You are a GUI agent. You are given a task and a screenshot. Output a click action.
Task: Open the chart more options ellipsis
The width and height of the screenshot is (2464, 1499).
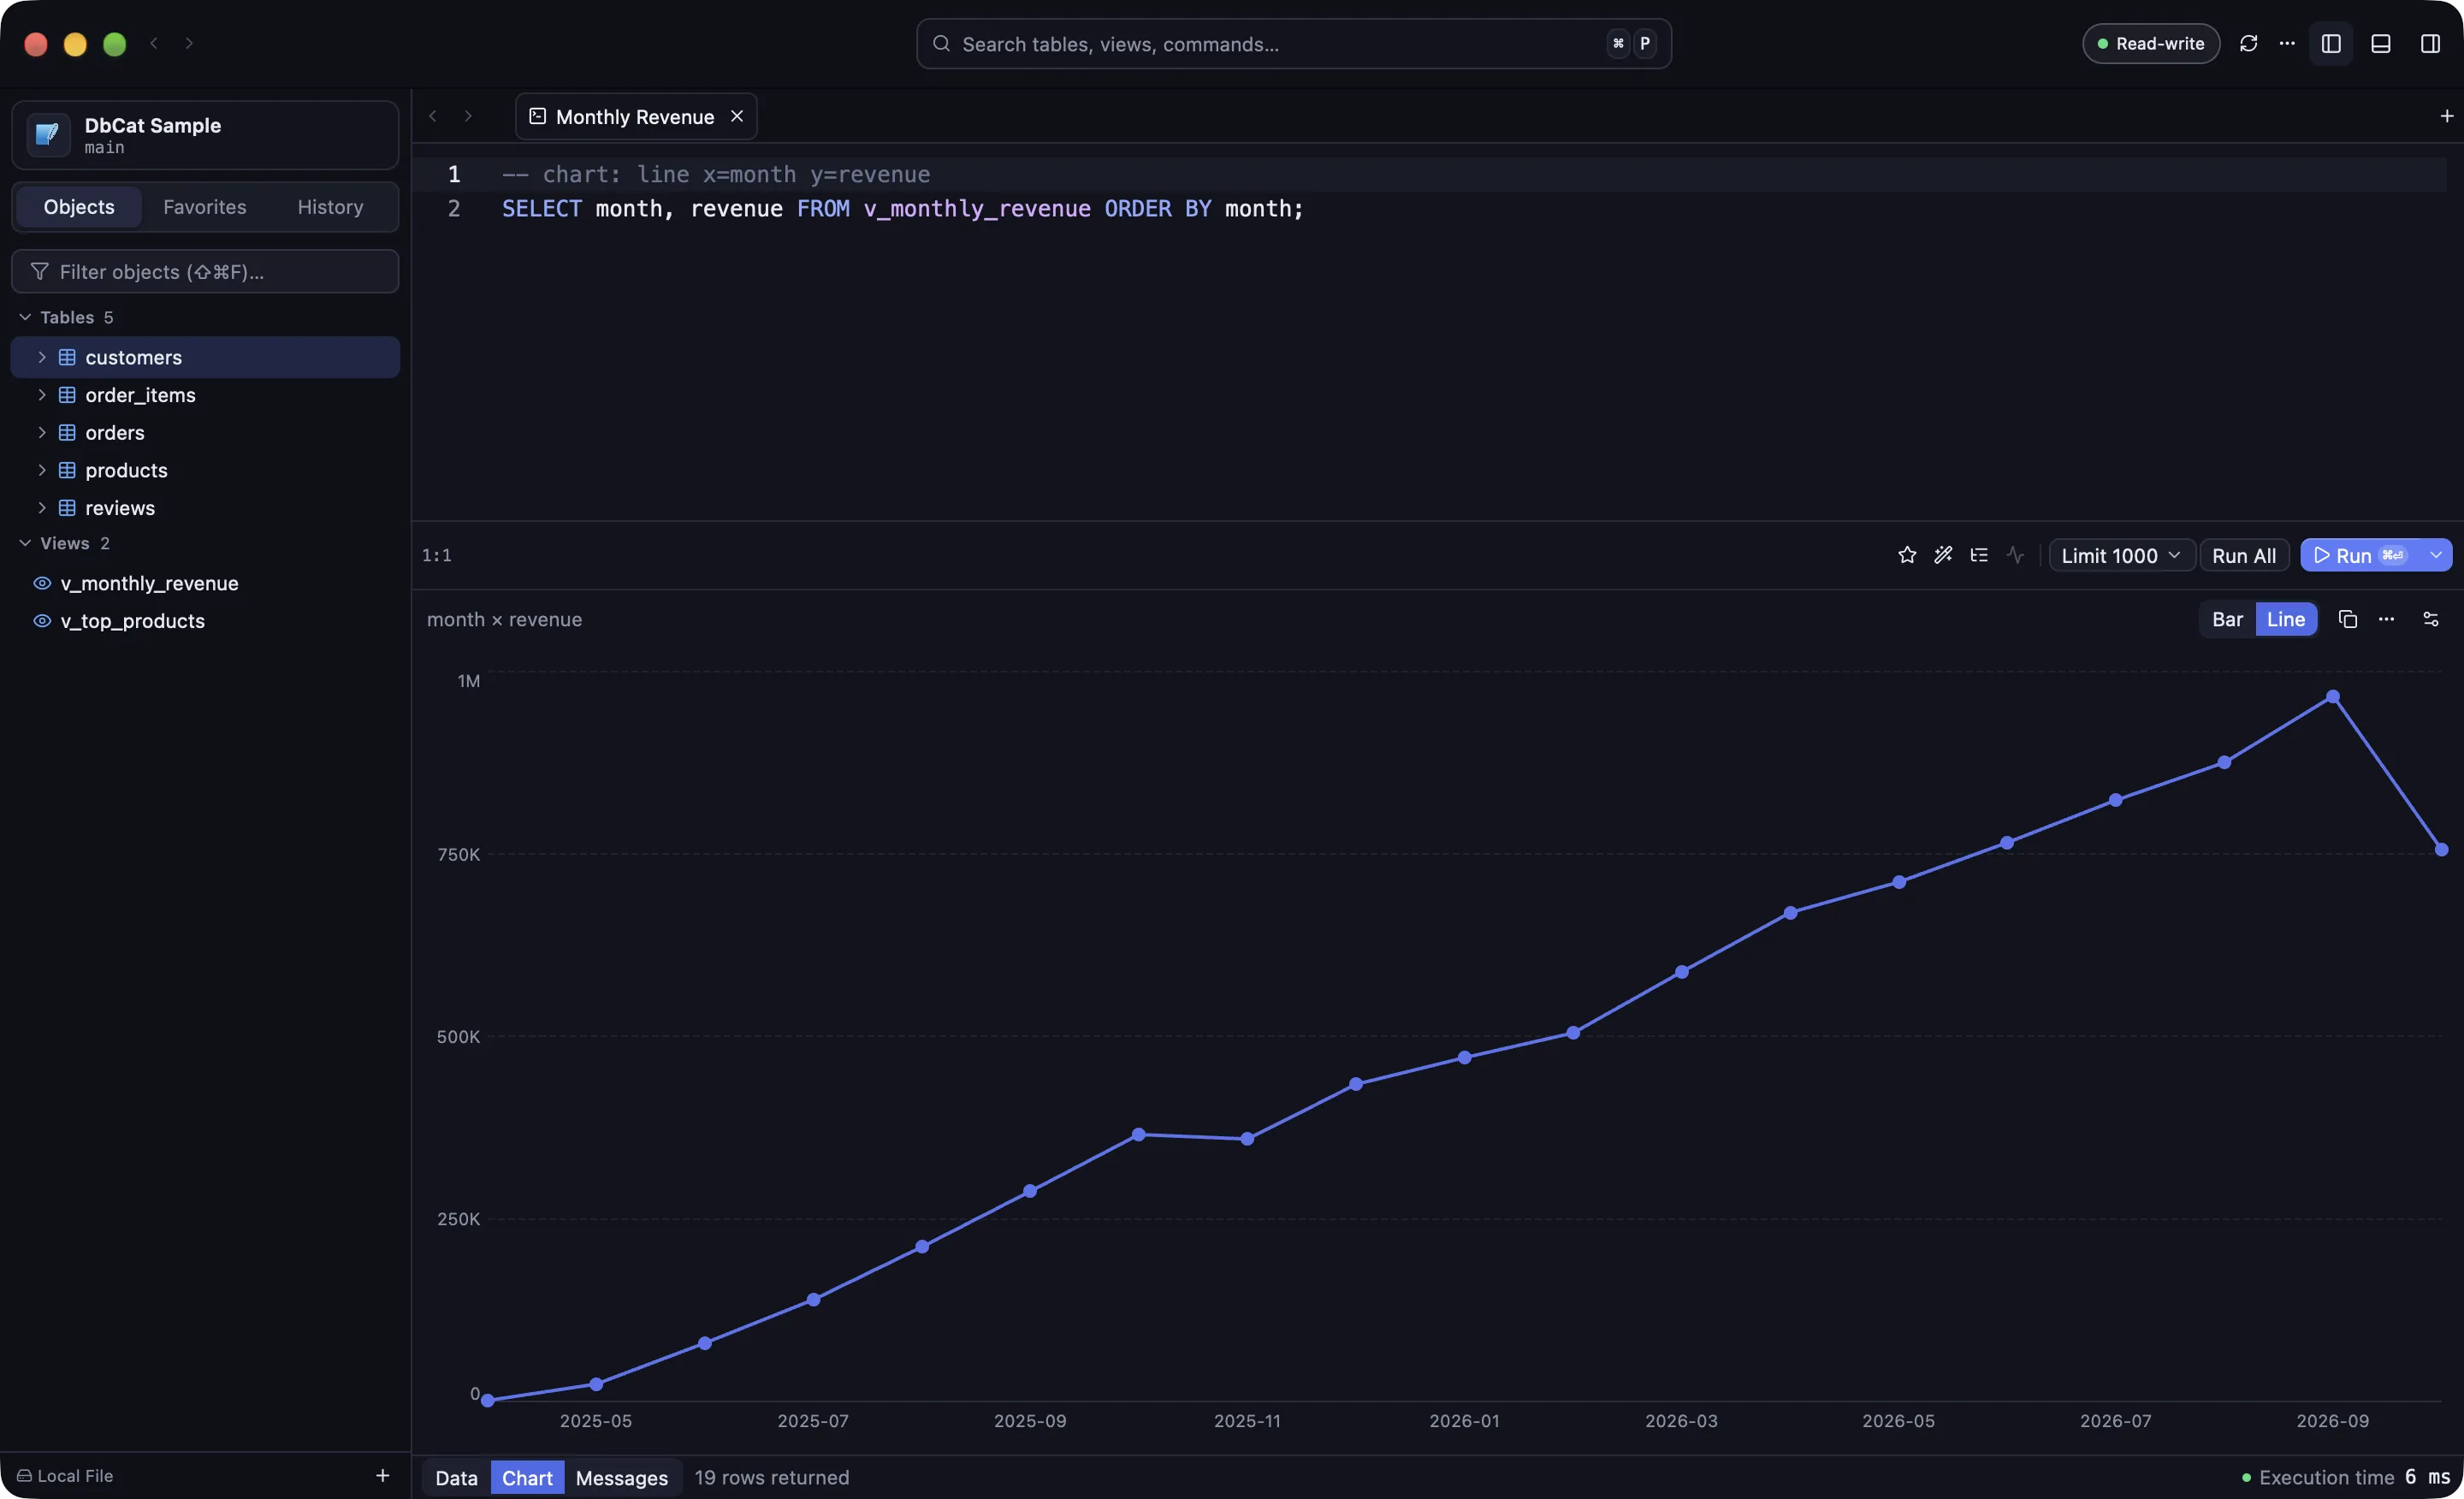(x=2387, y=619)
